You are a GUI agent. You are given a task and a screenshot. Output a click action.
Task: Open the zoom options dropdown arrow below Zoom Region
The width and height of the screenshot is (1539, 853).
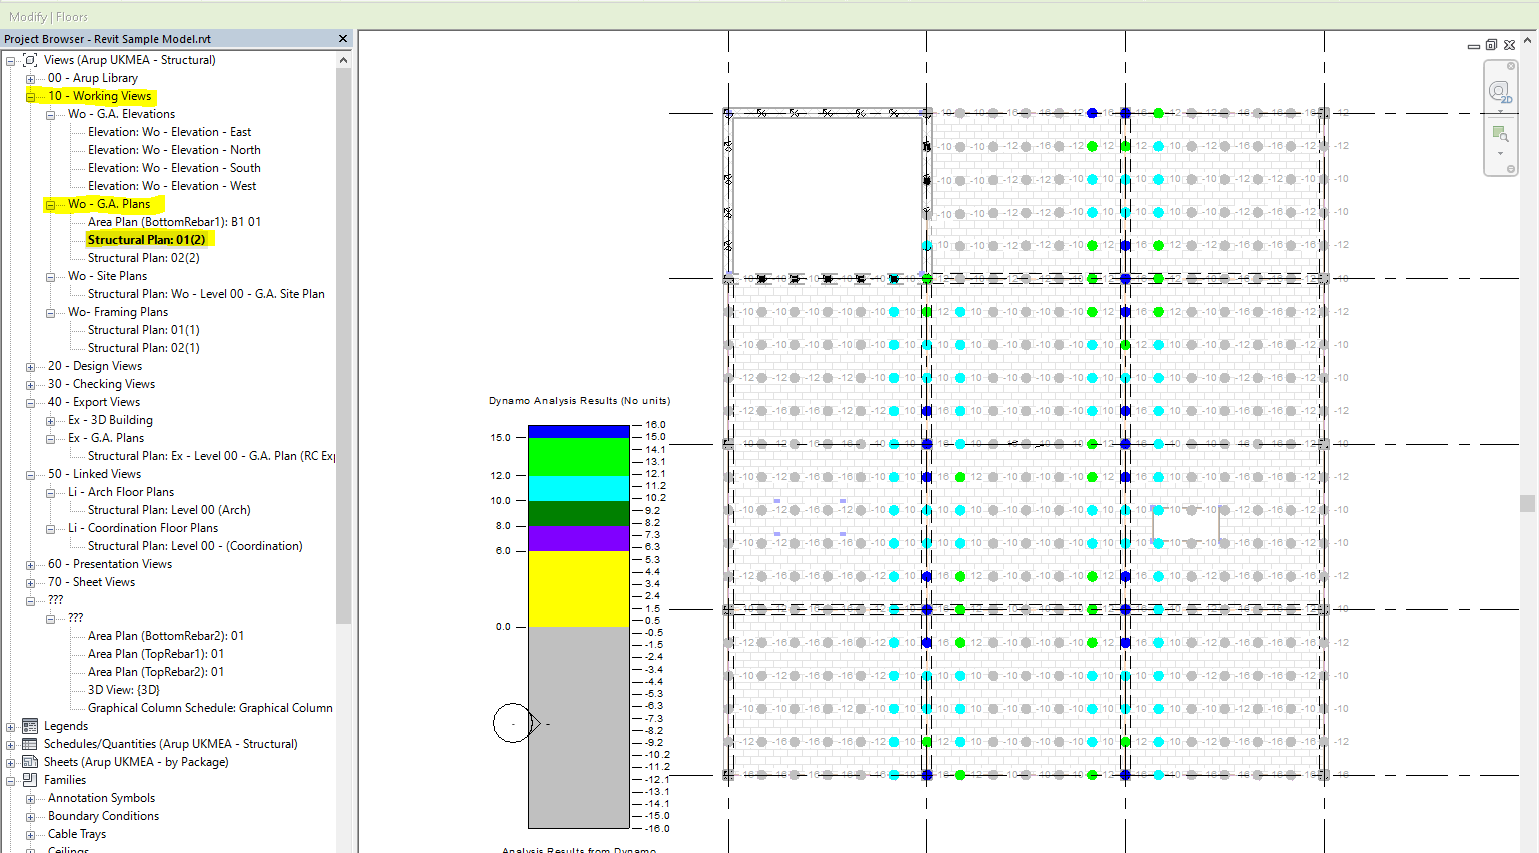1500,153
